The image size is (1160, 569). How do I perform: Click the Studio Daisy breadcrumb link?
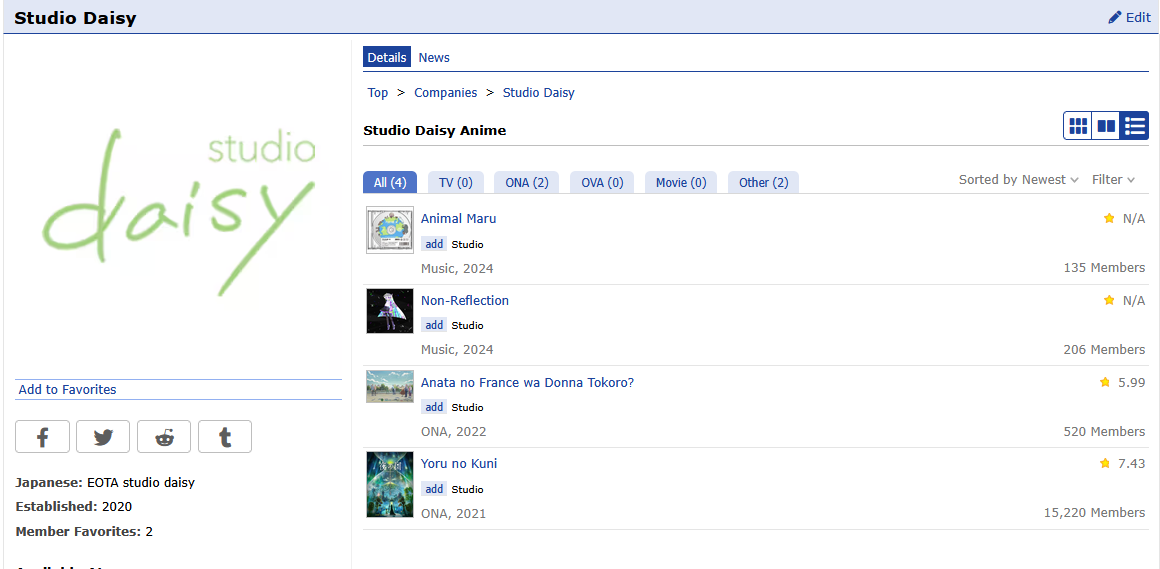click(539, 92)
